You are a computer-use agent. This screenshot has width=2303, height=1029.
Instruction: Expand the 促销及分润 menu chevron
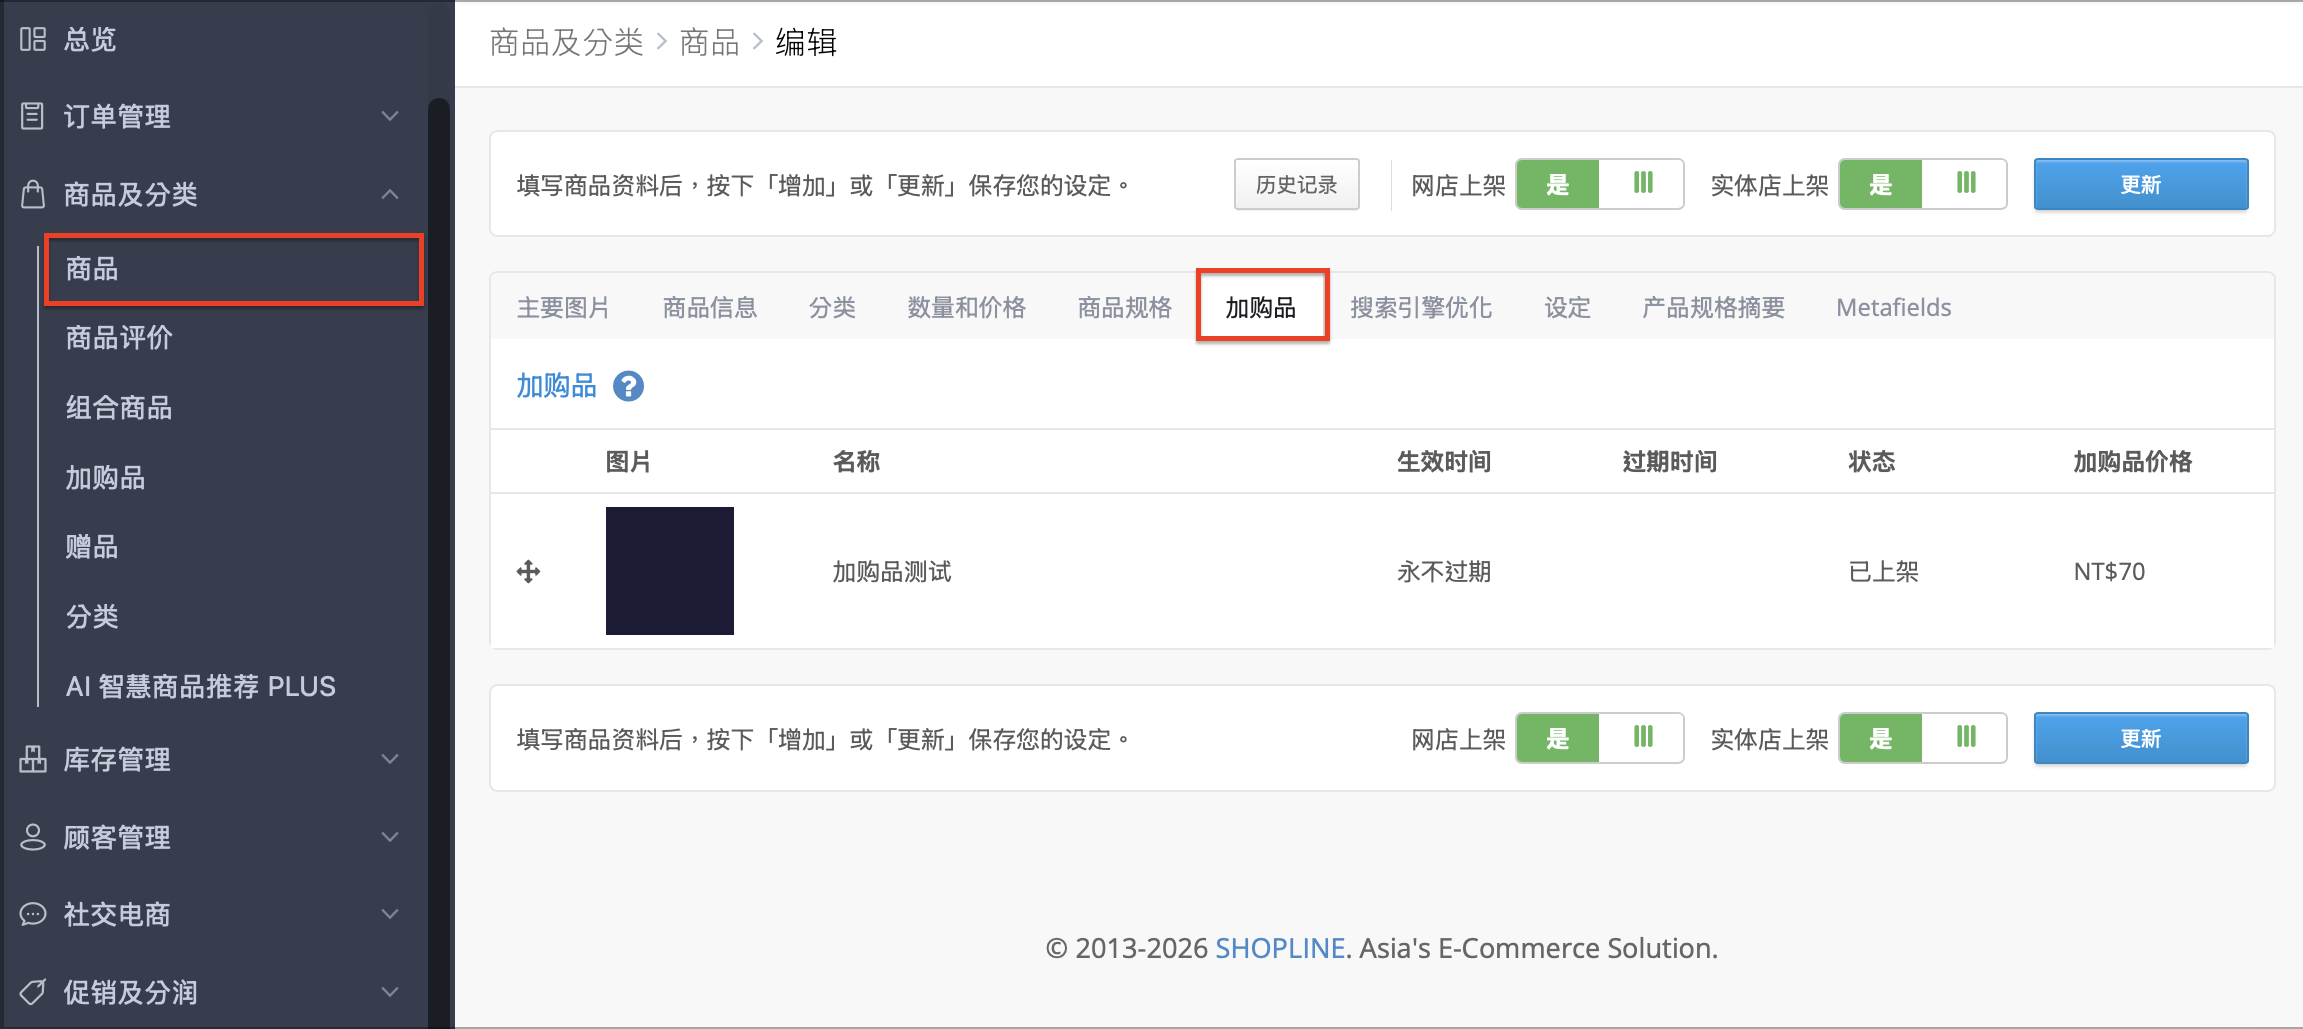point(390,992)
